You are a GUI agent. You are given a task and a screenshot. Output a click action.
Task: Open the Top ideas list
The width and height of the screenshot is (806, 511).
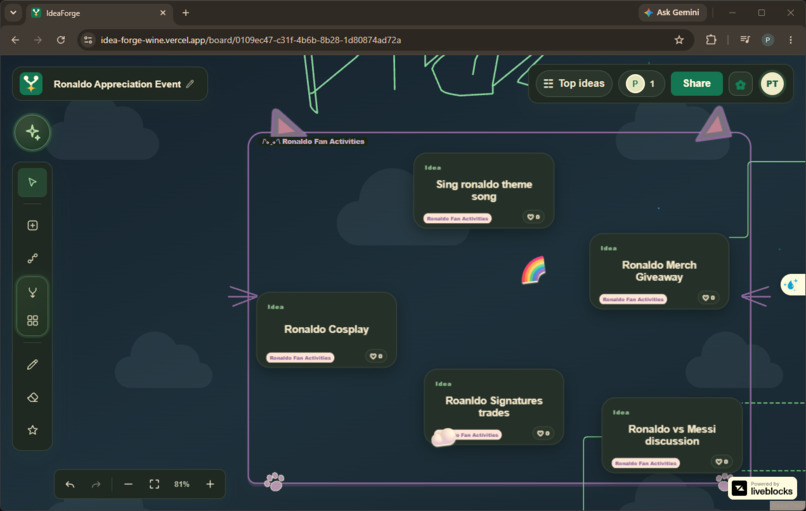coord(574,83)
